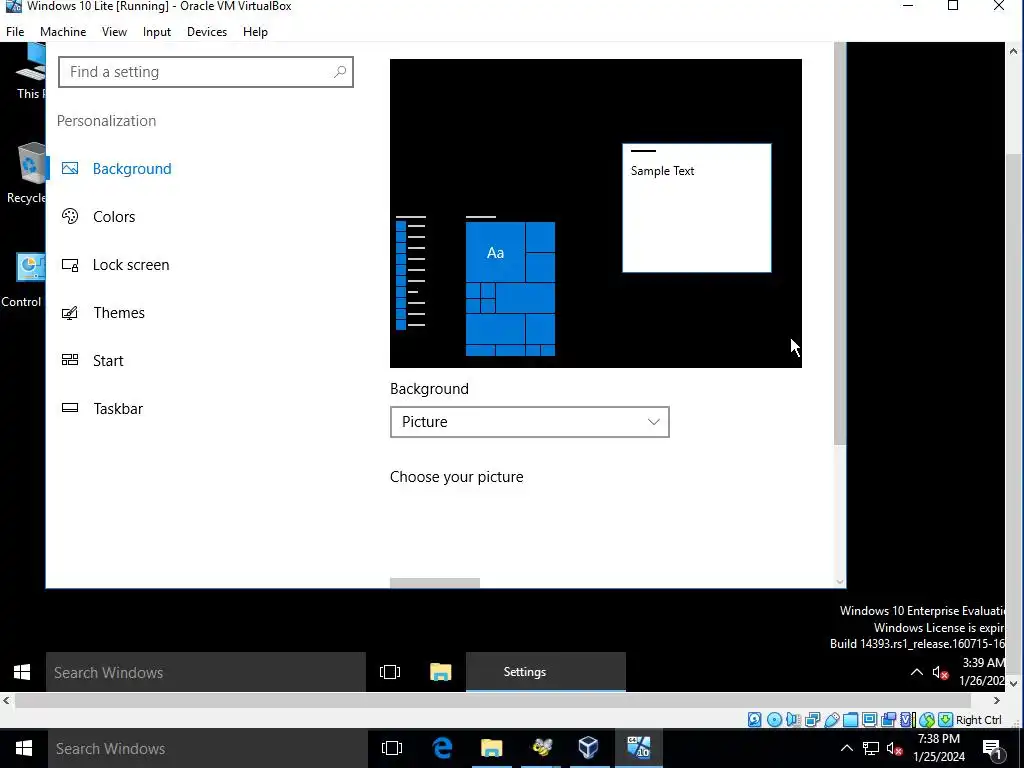Click the host Search Windows box

208,748
